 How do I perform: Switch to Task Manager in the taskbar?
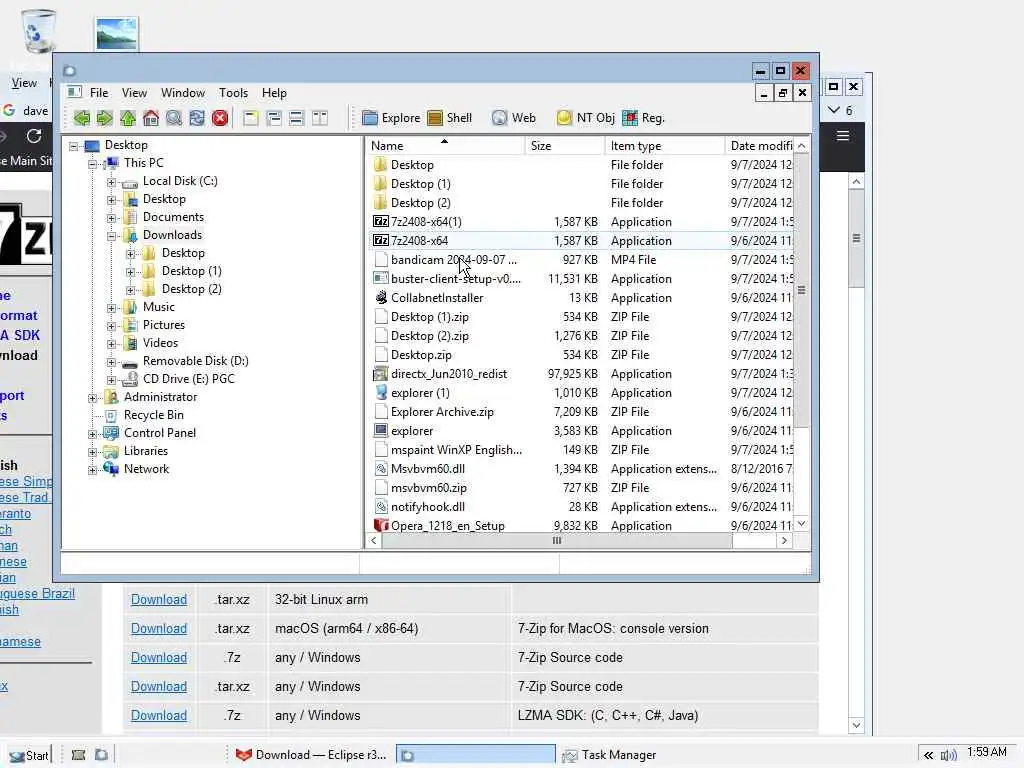tap(610, 755)
